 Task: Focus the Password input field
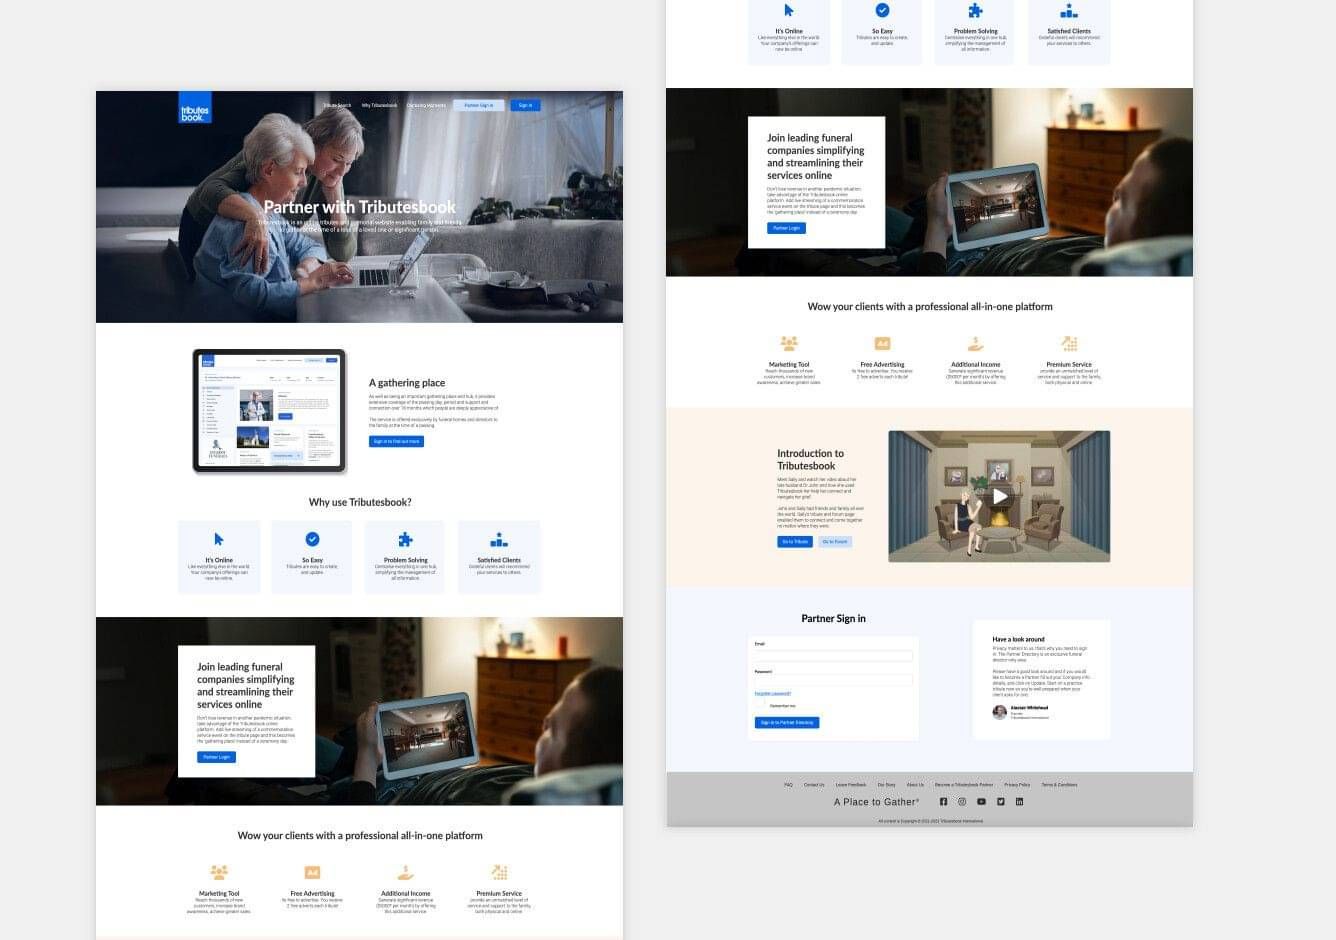coord(833,680)
